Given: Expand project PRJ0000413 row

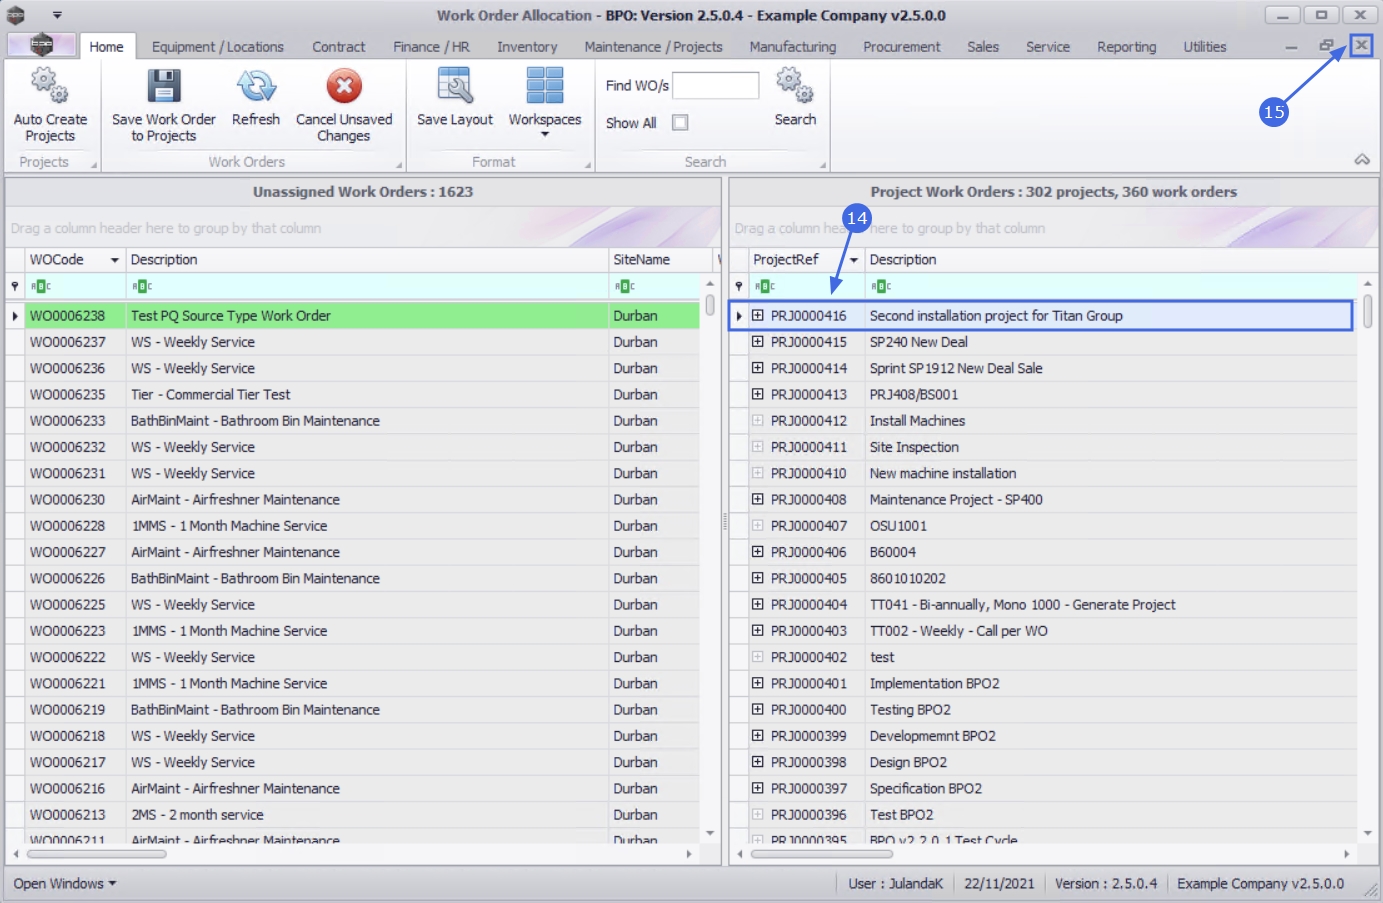Looking at the screenshot, I should pyautogui.click(x=758, y=394).
